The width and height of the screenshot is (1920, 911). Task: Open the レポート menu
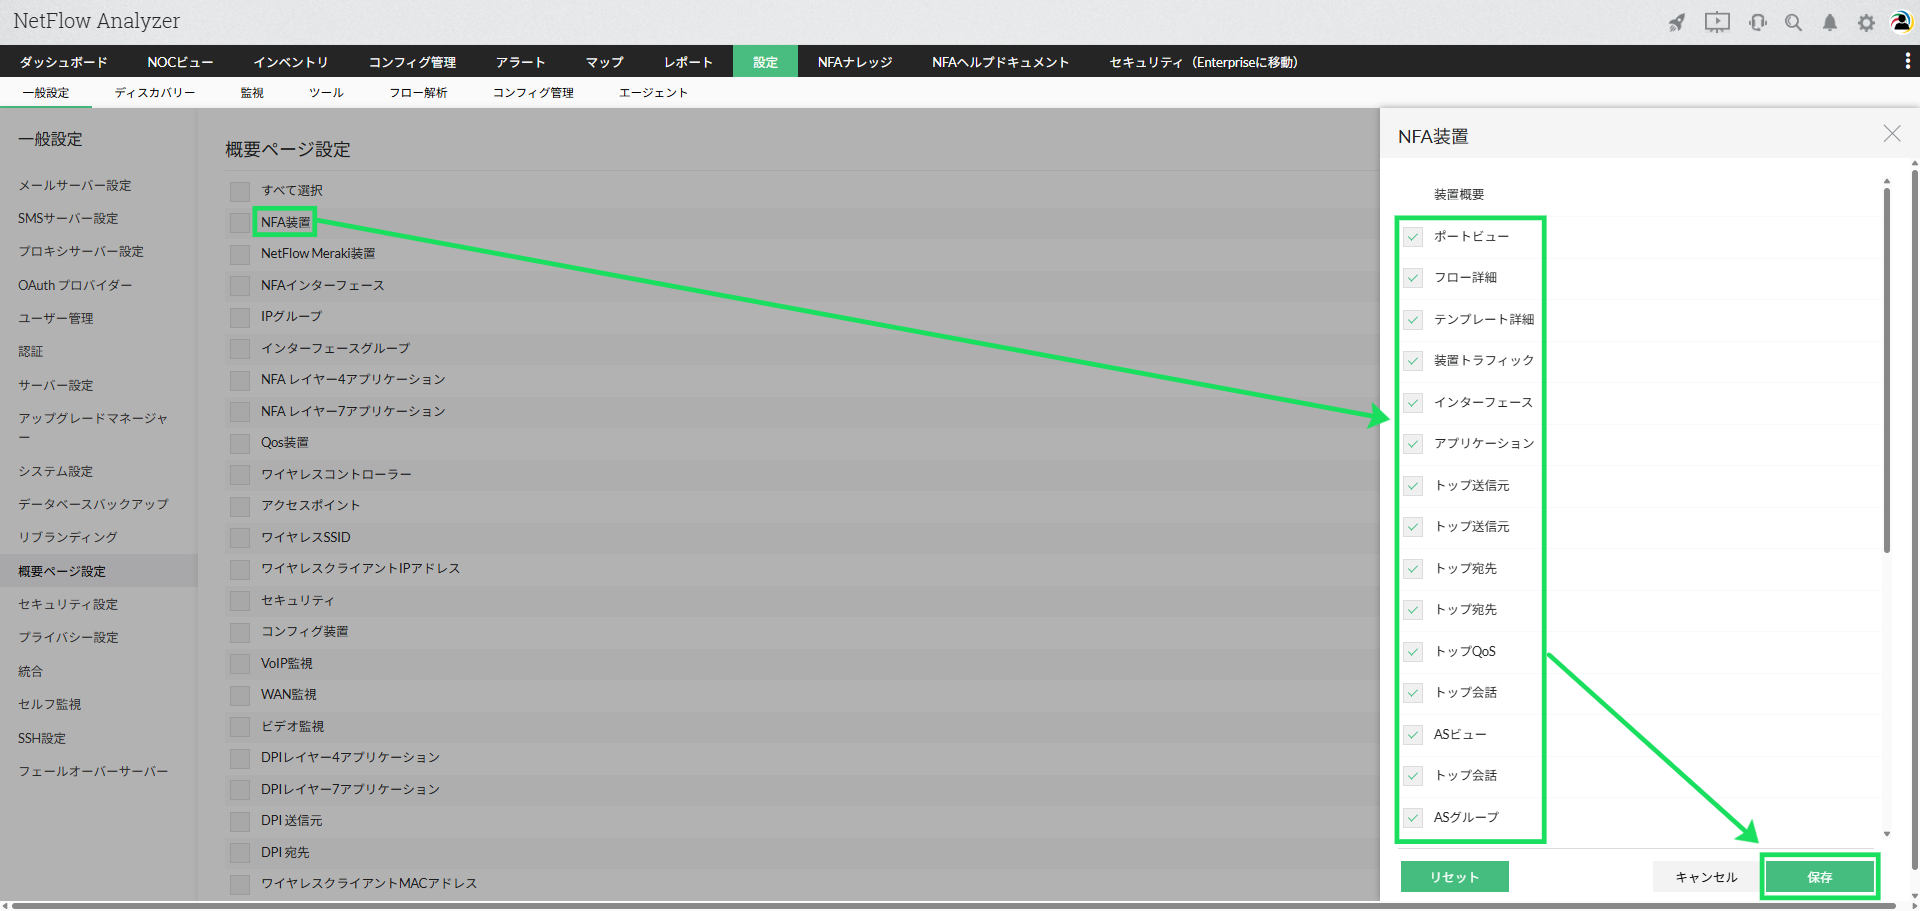tap(689, 62)
